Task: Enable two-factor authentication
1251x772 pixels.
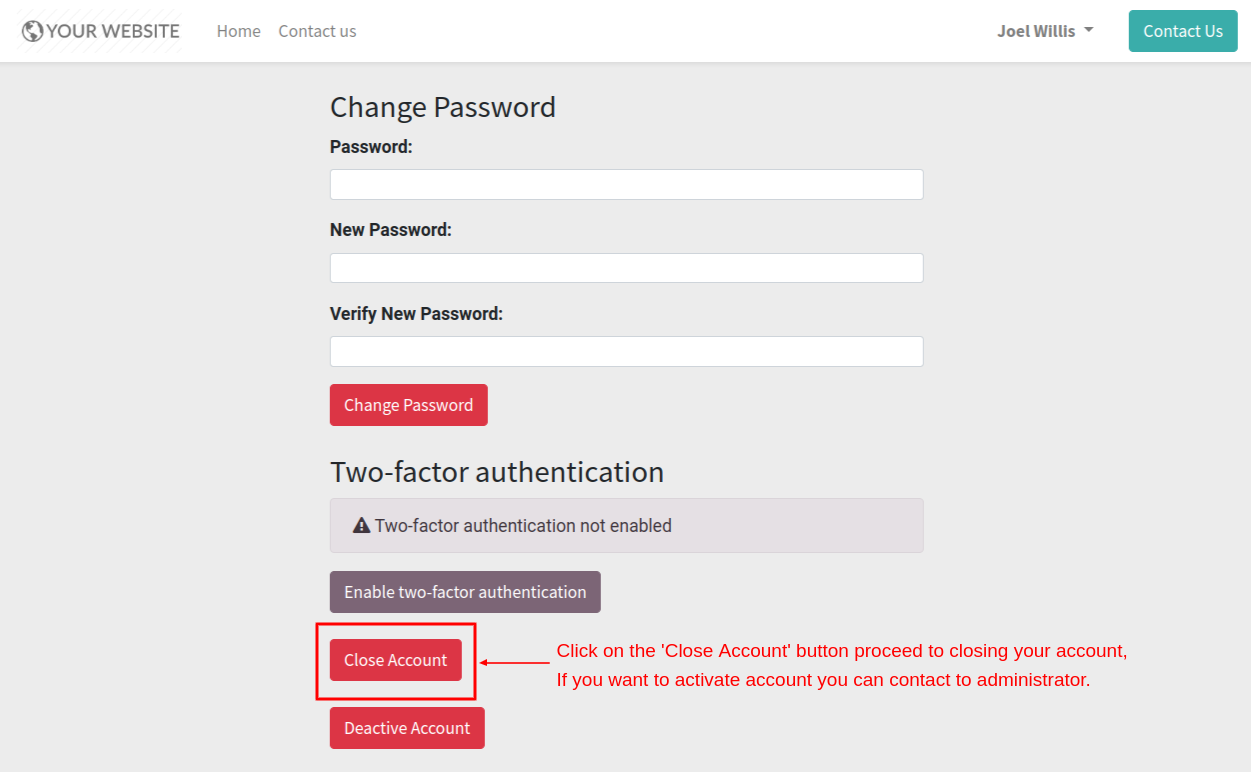Action: pos(465,592)
